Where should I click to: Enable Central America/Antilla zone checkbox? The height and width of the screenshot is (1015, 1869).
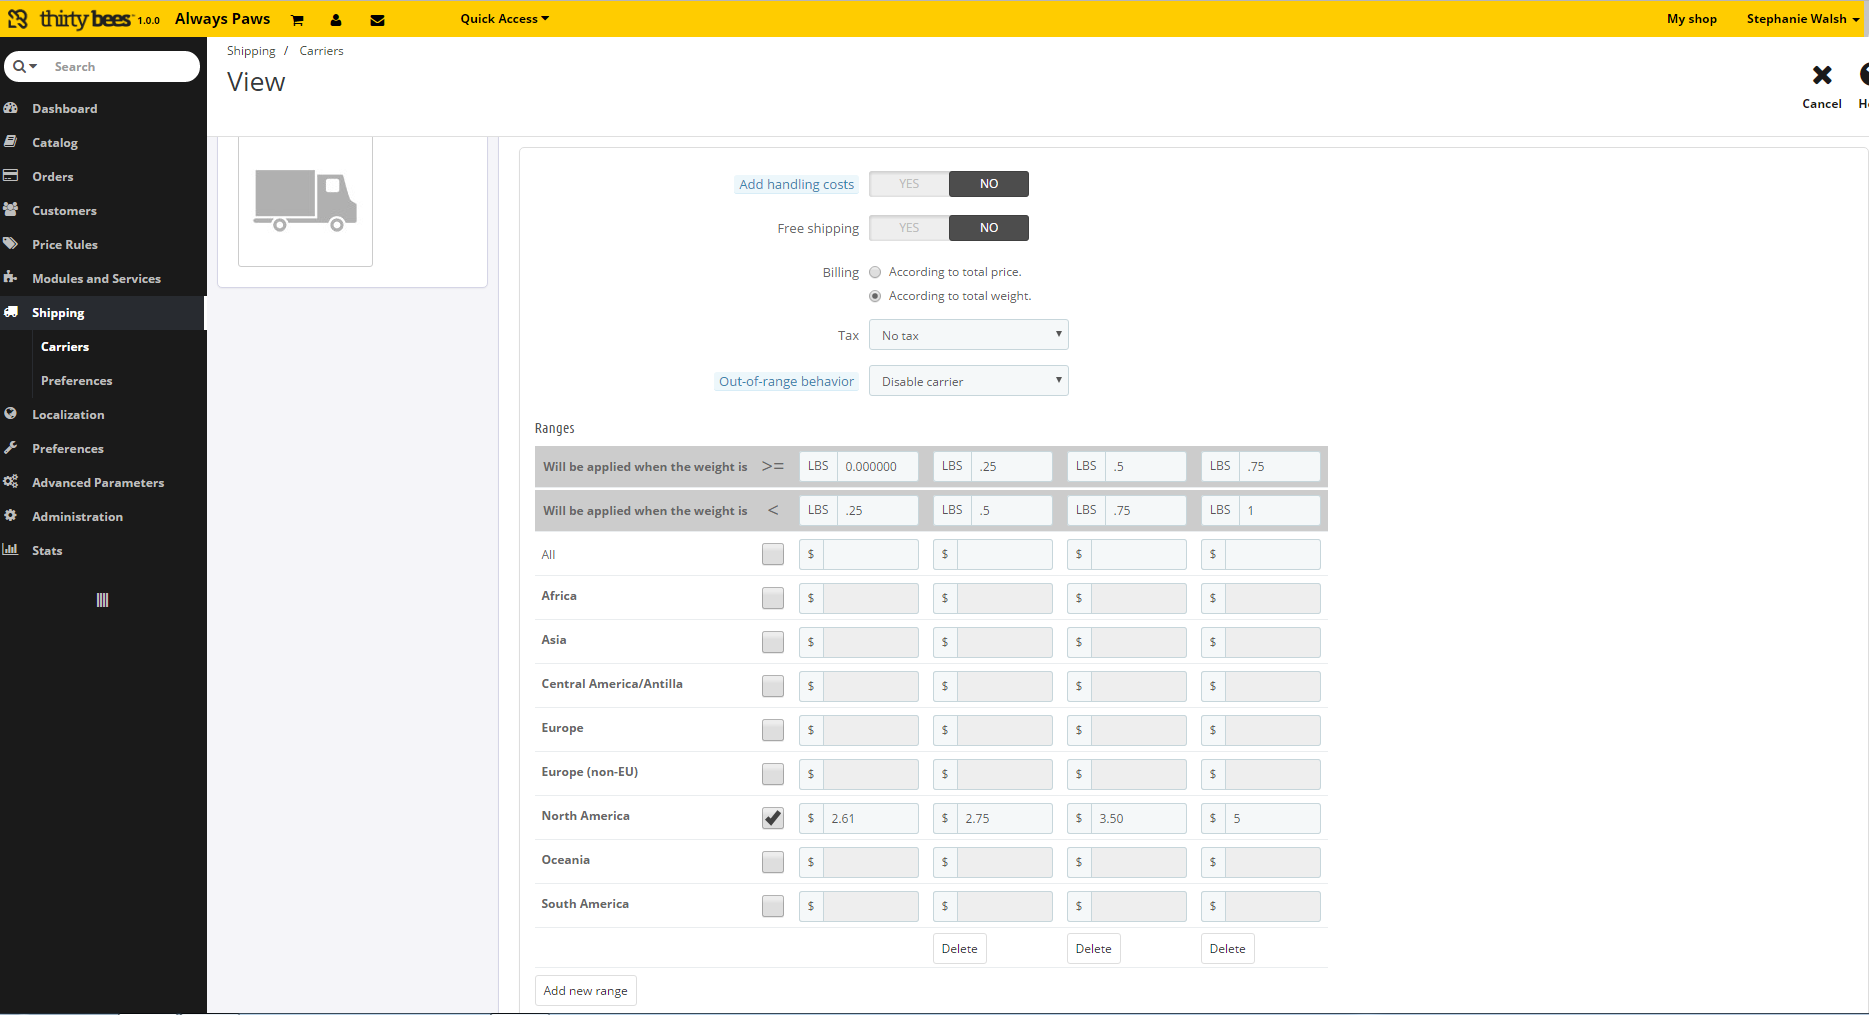773,686
